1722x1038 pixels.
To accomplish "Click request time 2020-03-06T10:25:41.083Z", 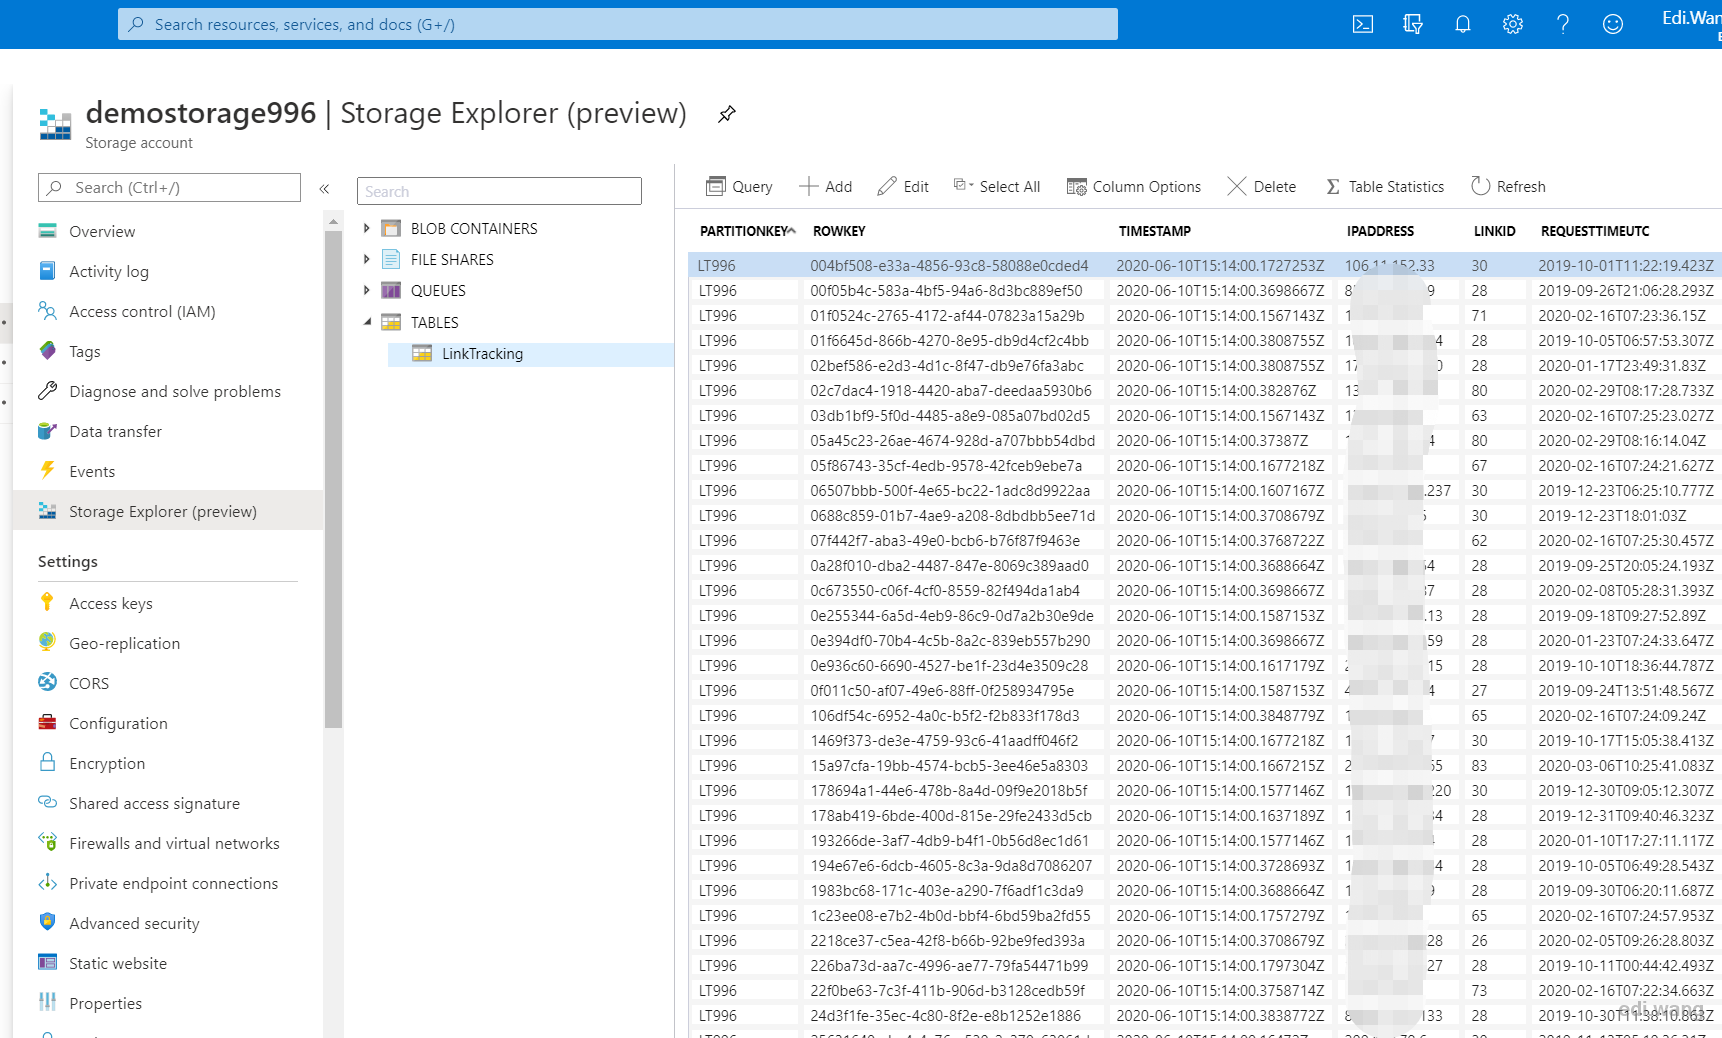I will pos(1625,765).
